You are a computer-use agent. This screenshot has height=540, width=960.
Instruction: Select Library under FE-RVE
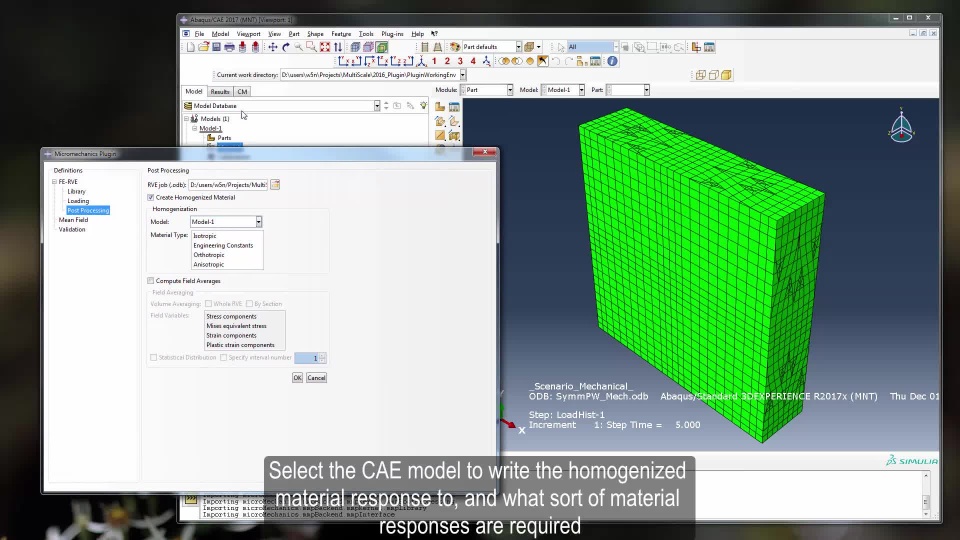tap(77, 192)
